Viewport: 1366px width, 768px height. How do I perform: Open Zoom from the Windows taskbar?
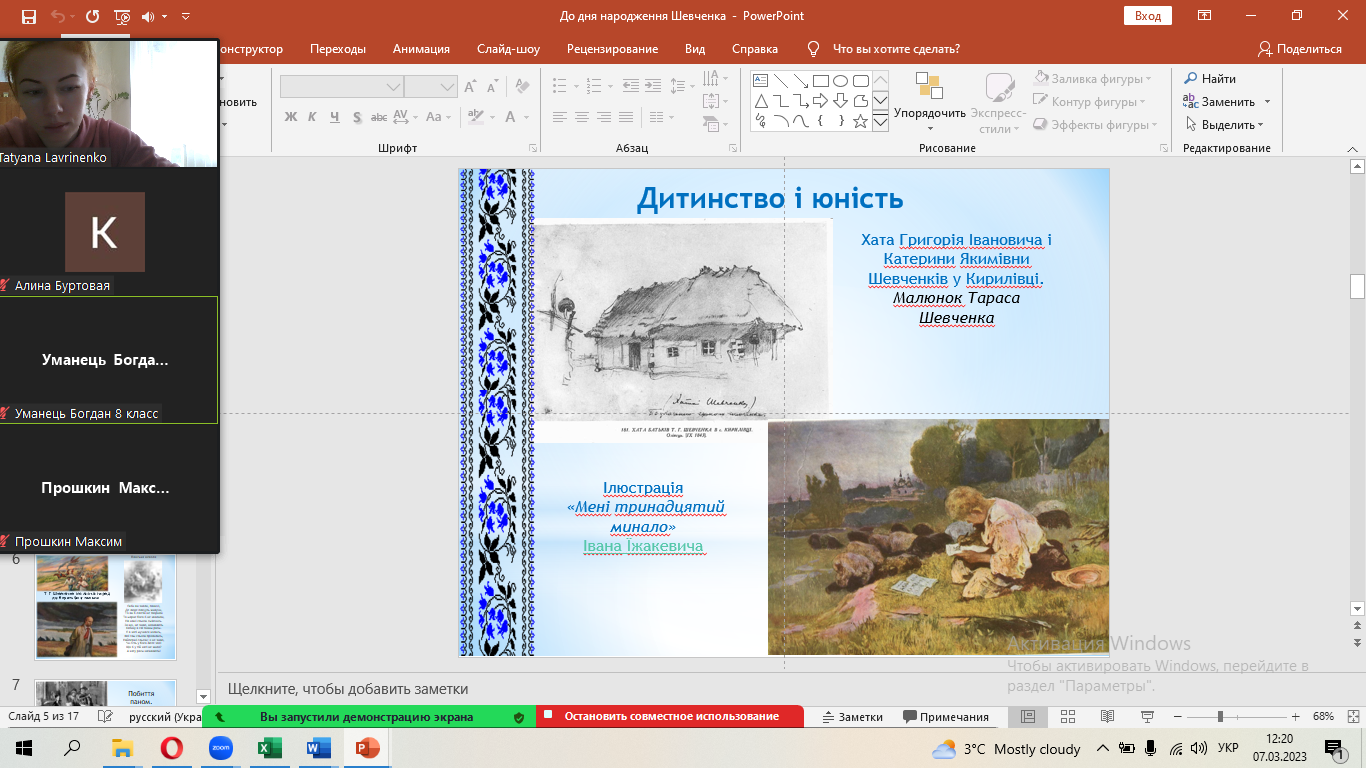point(220,748)
